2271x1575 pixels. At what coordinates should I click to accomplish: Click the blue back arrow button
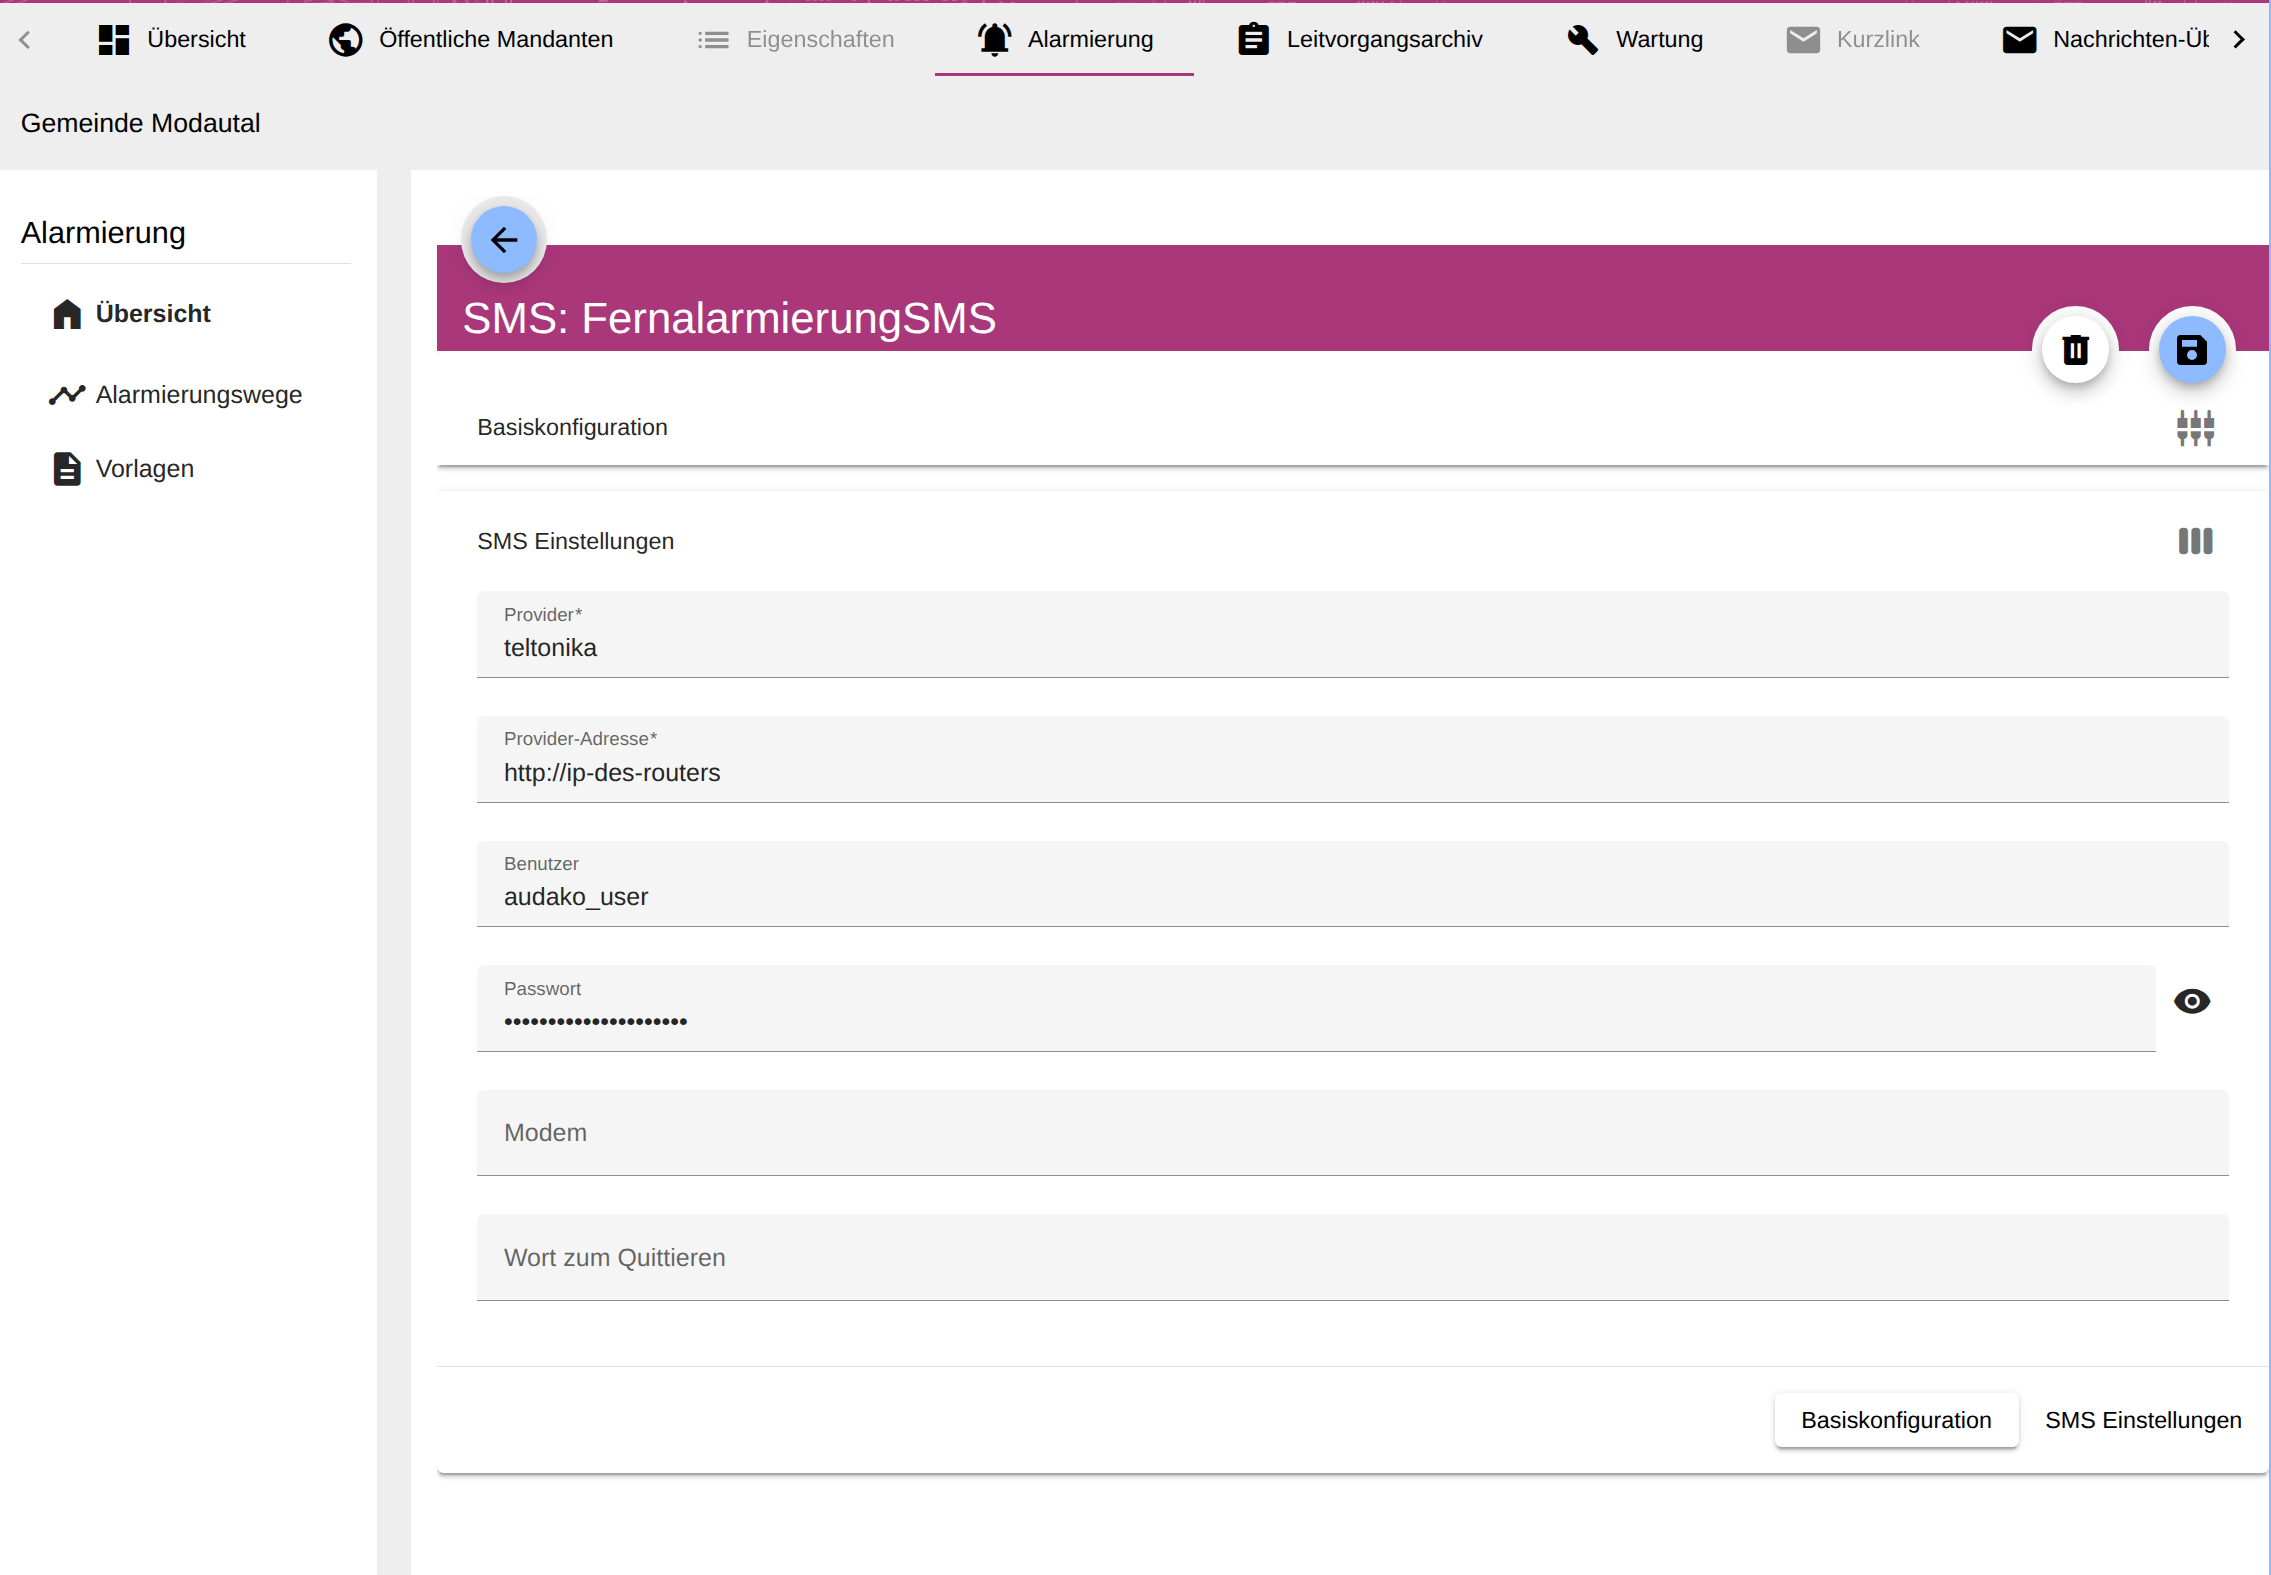504,240
